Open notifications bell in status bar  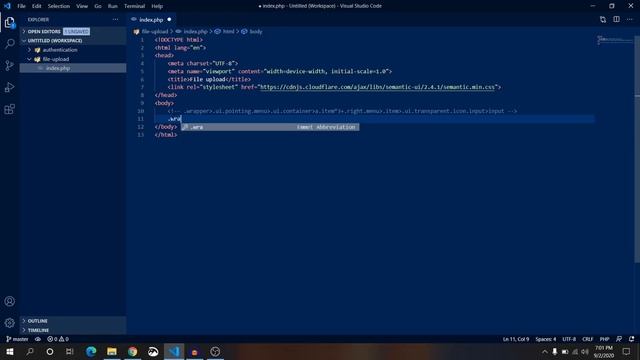point(631,339)
